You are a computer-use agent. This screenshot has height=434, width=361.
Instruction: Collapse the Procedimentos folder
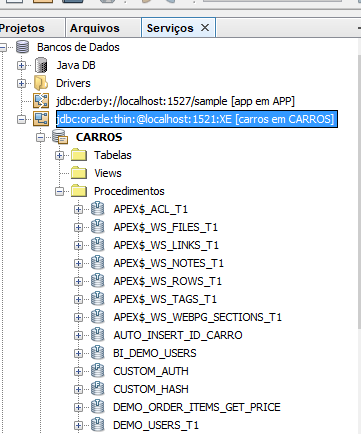click(x=60, y=191)
